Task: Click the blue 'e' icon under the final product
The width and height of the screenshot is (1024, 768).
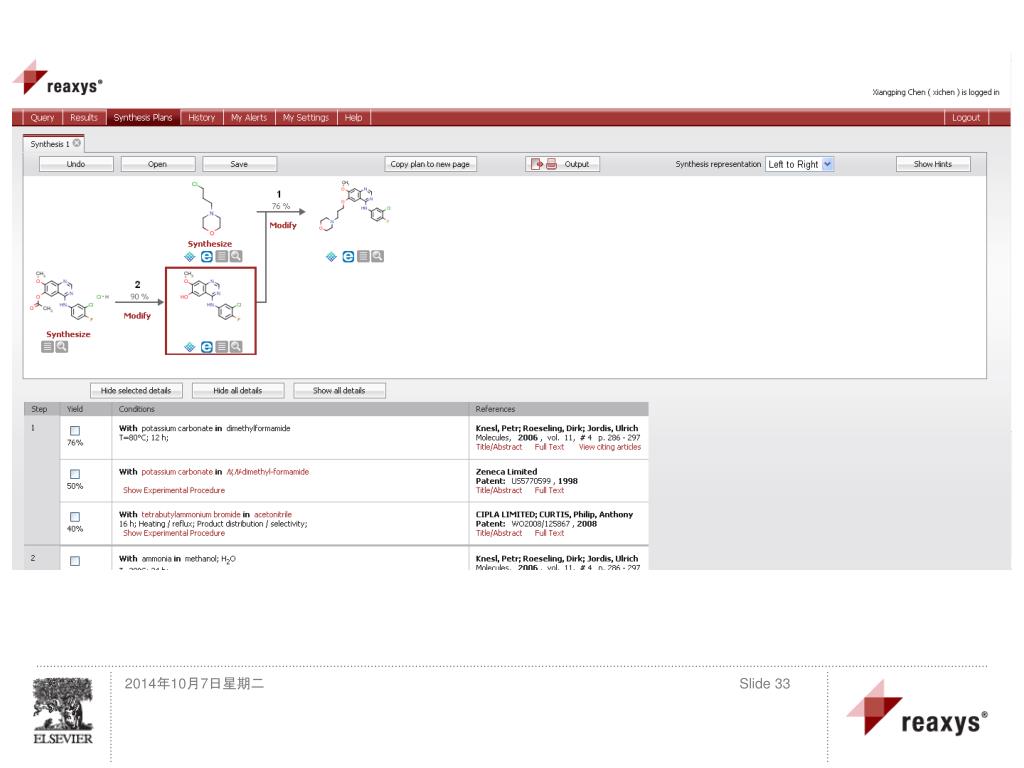Action: tap(348, 257)
